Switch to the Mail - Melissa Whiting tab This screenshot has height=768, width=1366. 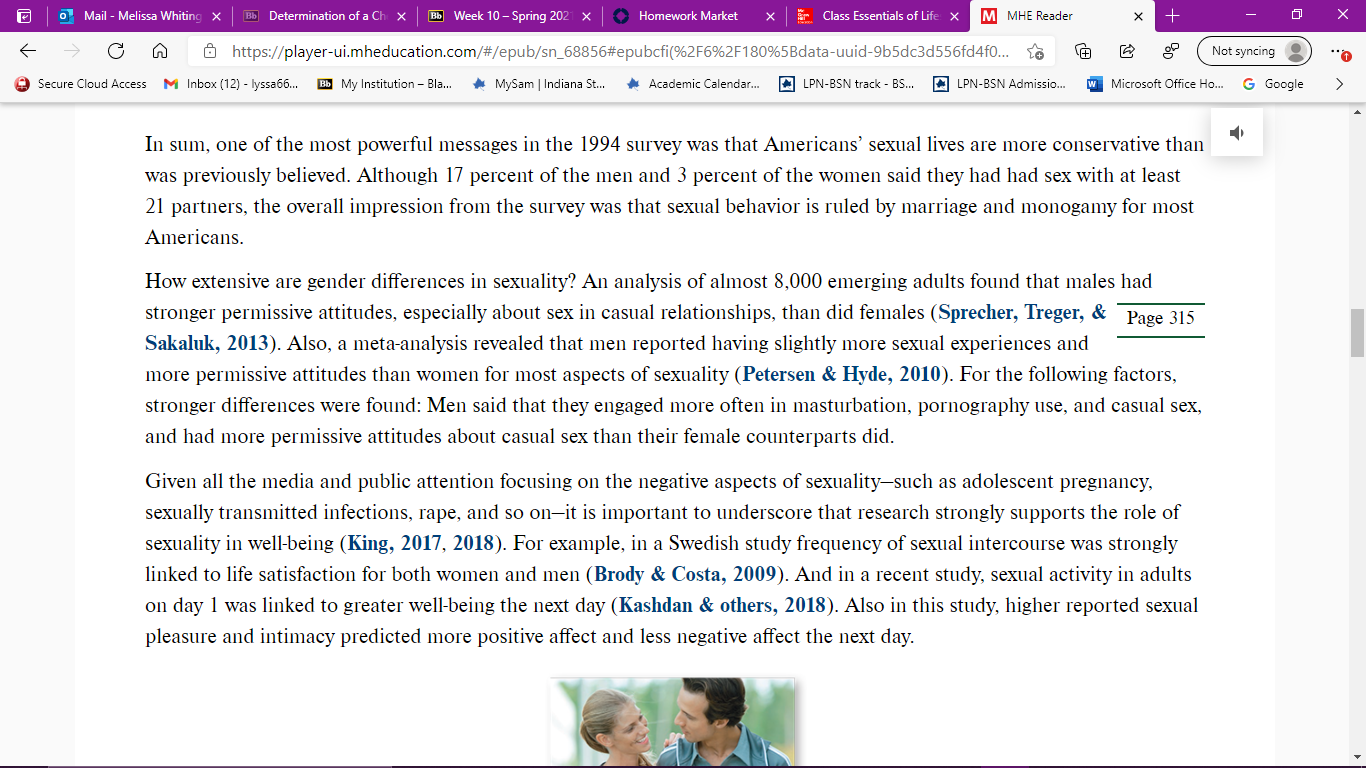tap(139, 16)
